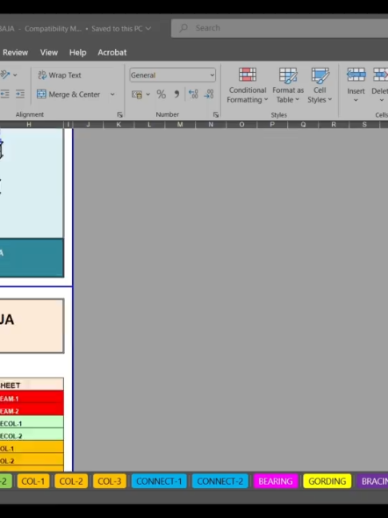The image size is (388, 518).
Task: Click the HEET header cell
Action: (32, 385)
